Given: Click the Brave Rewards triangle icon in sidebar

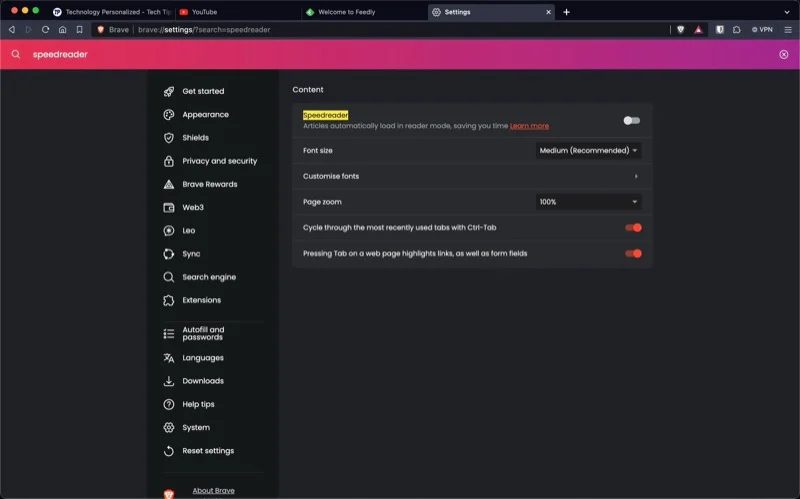Looking at the screenshot, I should (169, 184).
